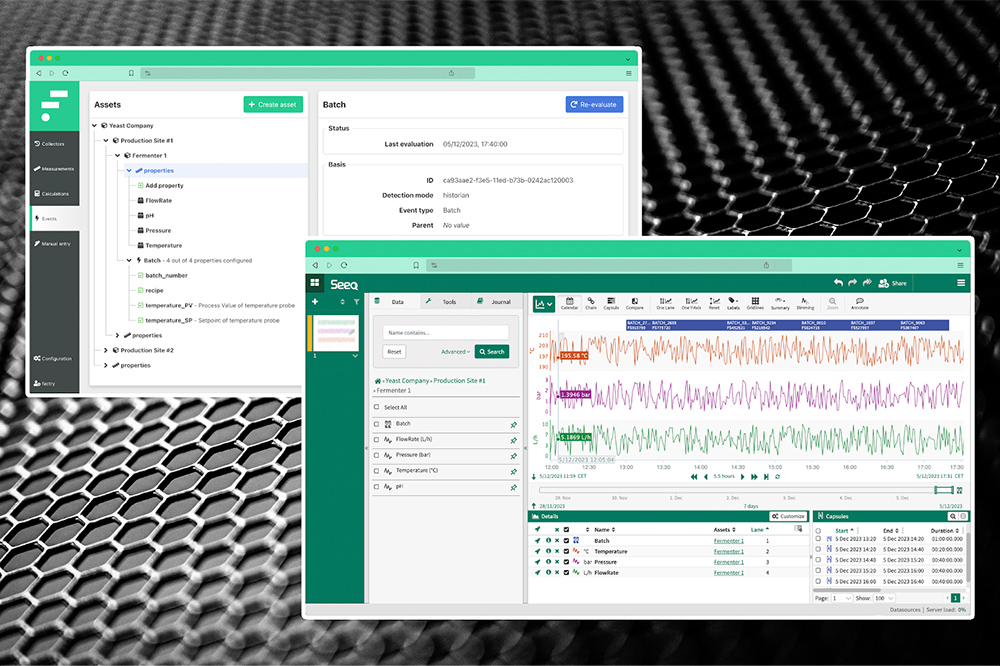Screen dimensions: 1000x666
Task: Switch to the Tools tab
Action: (446, 302)
